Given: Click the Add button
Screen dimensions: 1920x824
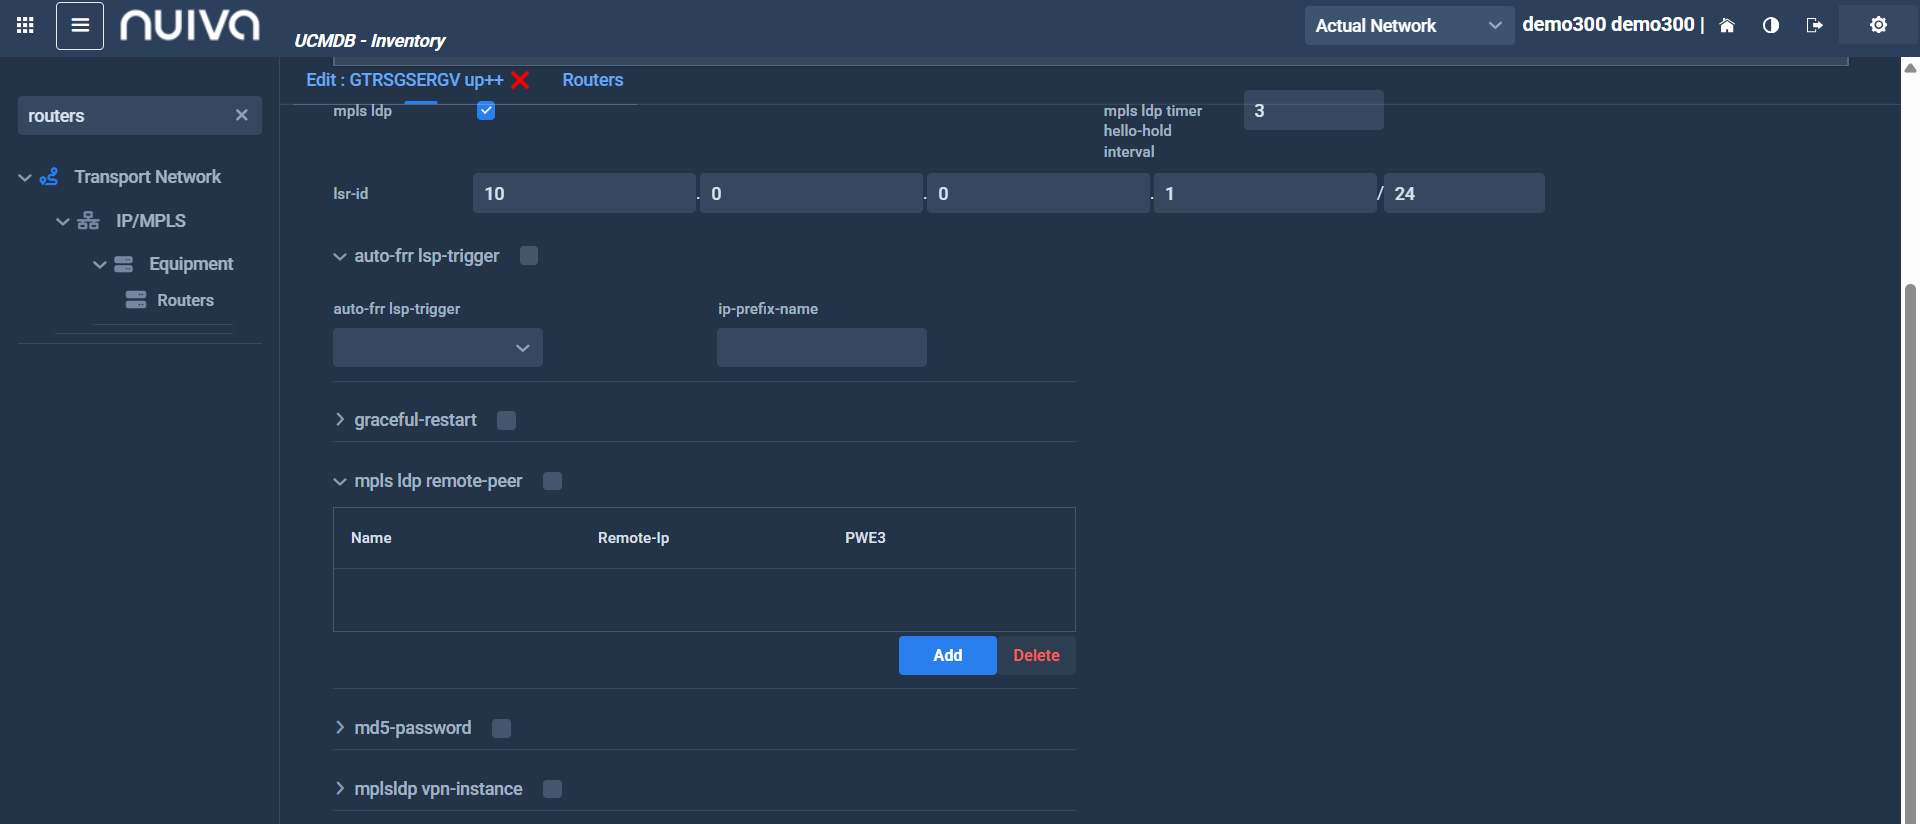Looking at the screenshot, I should tap(947, 655).
